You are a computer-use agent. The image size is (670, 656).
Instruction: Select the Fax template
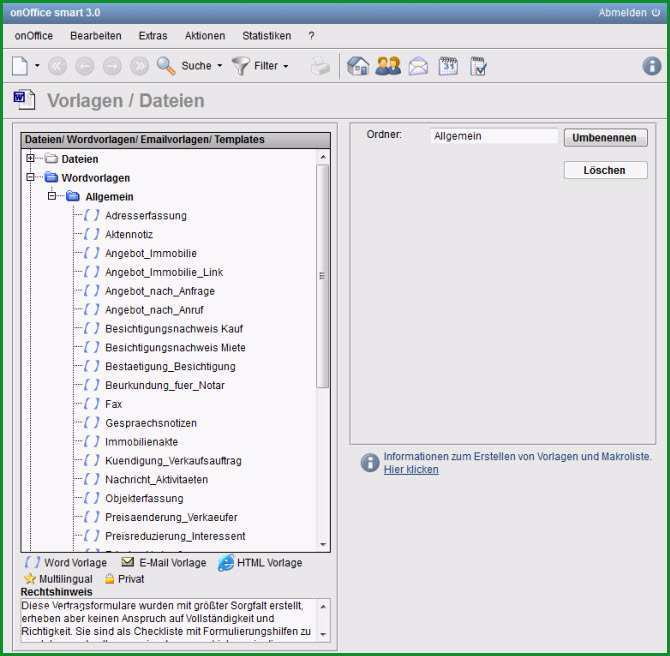[114, 404]
